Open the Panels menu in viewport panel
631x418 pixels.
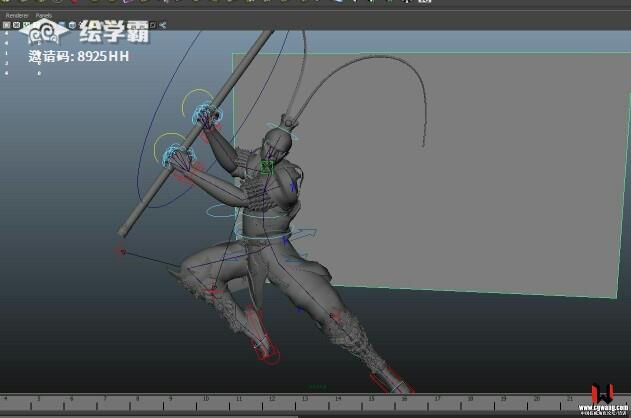click(x=43, y=15)
